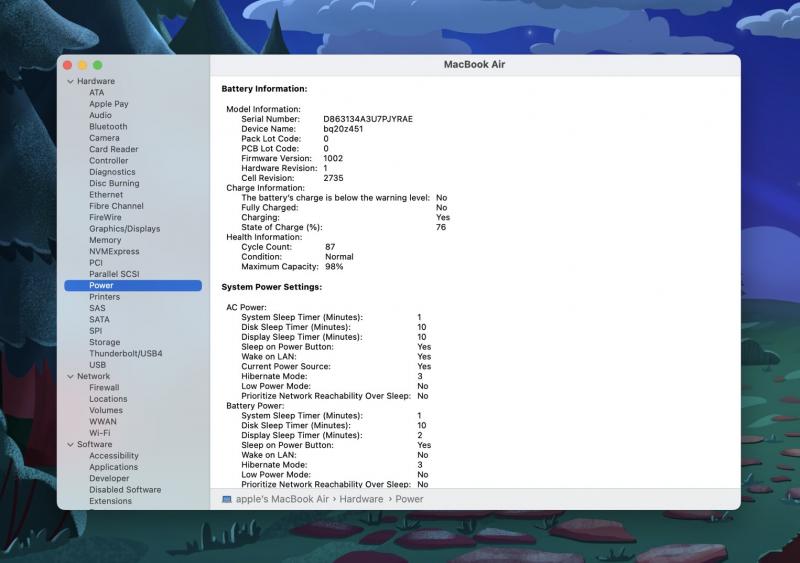Image resolution: width=800 pixels, height=563 pixels.
Task: Select USB in the sidebar
Action: pyautogui.click(x=97, y=364)
